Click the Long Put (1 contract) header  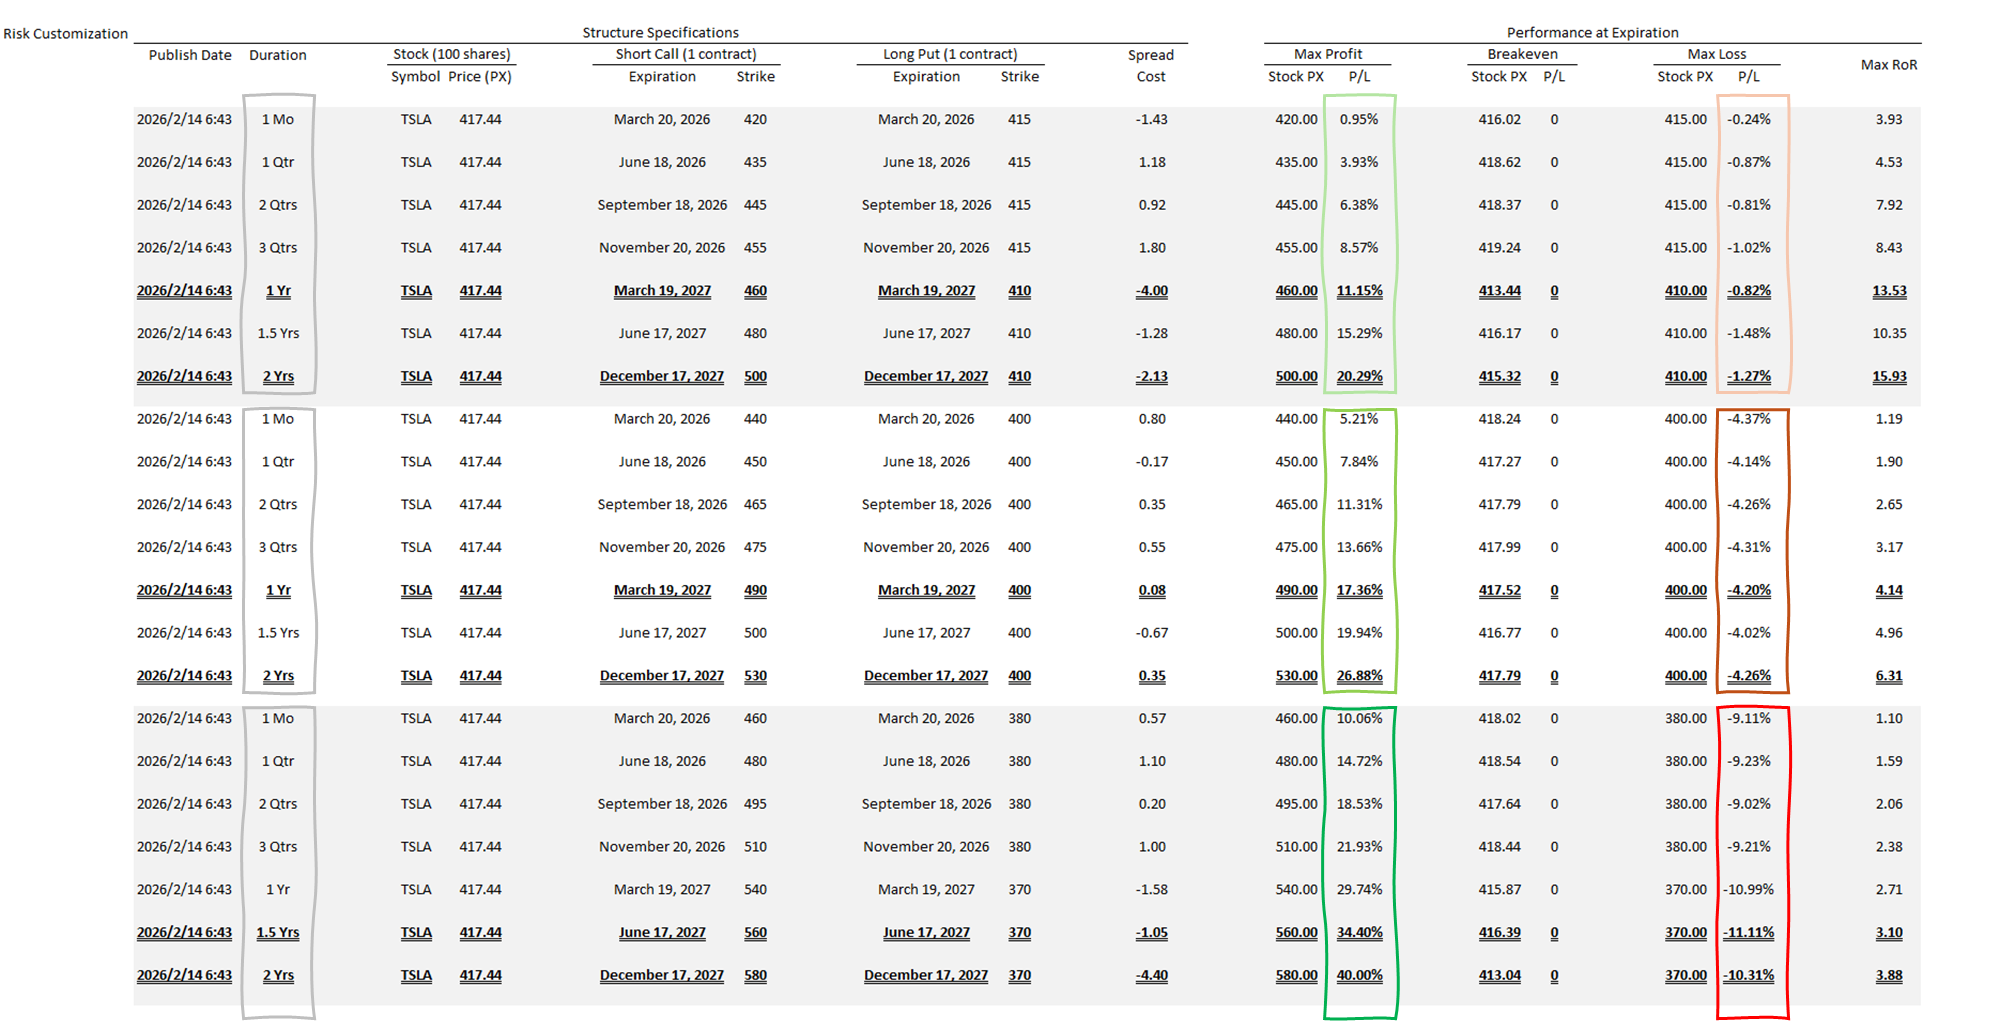point(950,54)
